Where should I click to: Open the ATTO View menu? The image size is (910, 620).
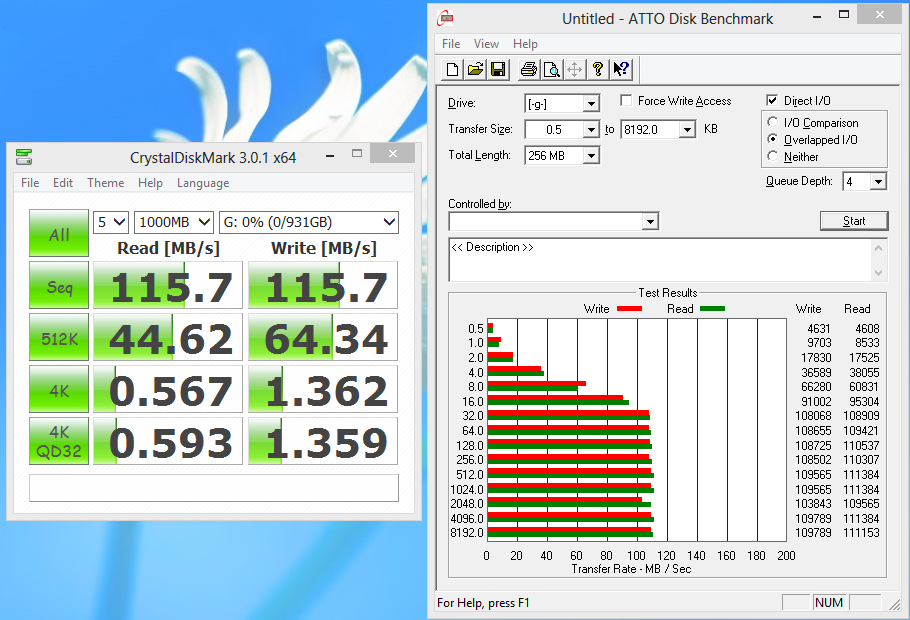486,44
